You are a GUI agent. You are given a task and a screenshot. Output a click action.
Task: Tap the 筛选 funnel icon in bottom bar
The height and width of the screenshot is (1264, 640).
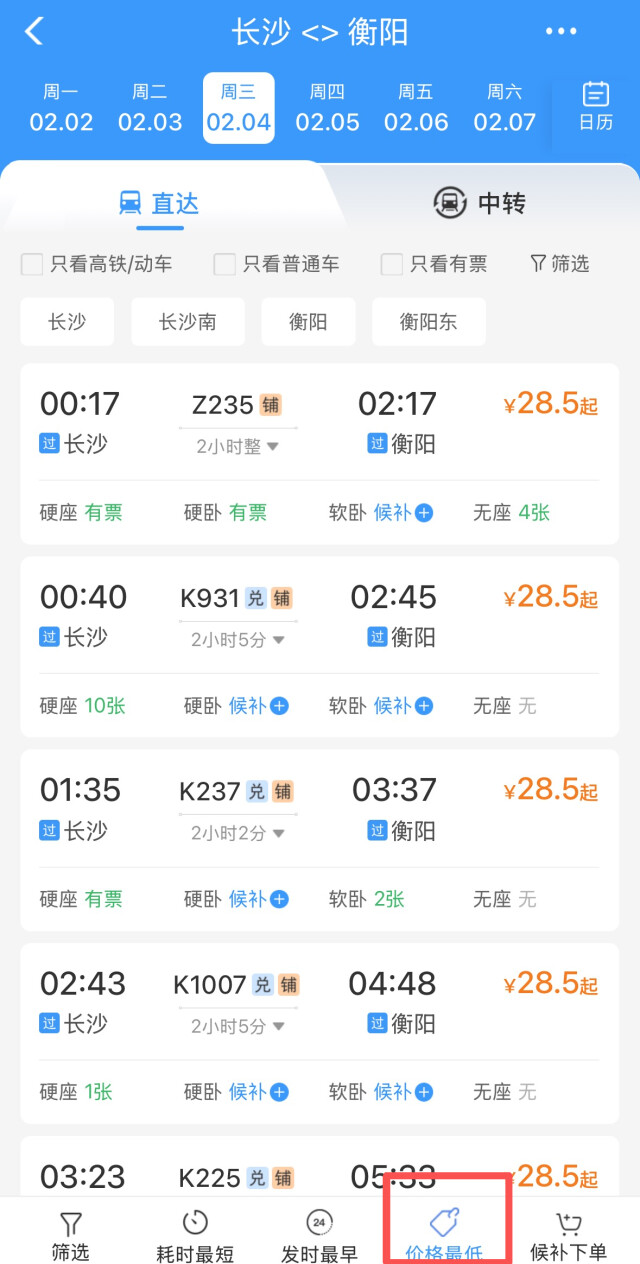point(70,1225)
